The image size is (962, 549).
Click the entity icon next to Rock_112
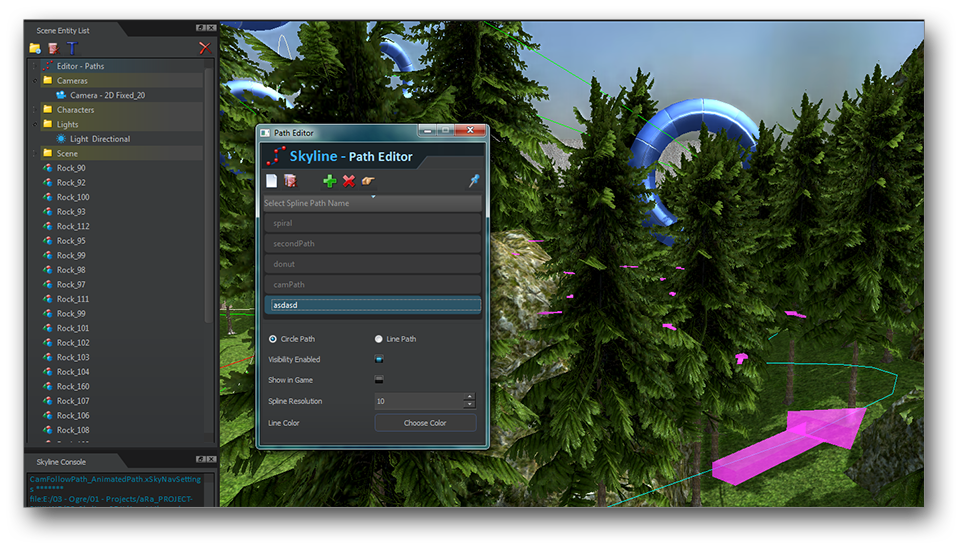coord(48,226)
